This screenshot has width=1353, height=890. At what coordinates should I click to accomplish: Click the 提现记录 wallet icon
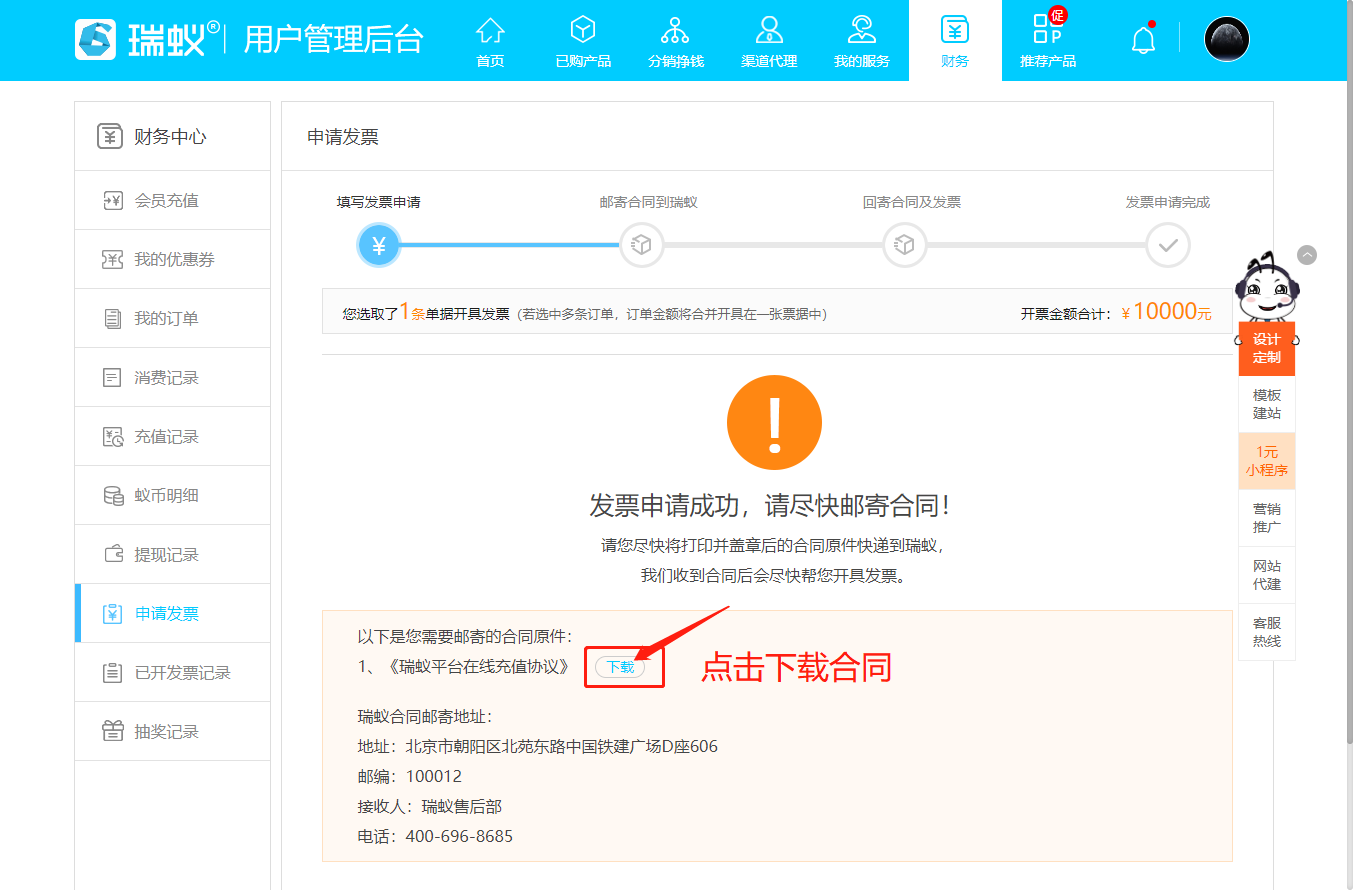(113, 554)
